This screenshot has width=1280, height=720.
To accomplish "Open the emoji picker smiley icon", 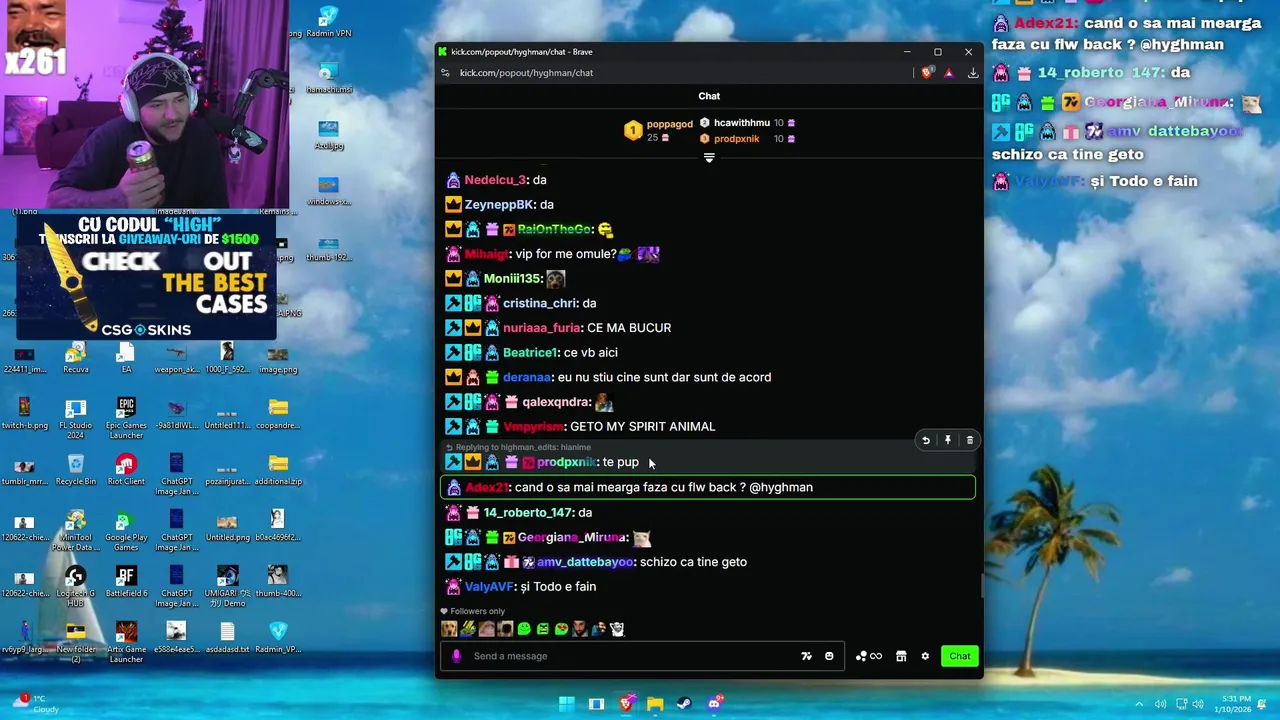I will (829, 656).
